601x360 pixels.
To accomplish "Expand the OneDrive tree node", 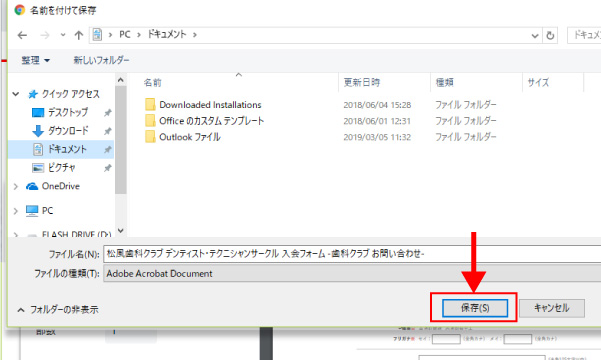I will click(x=16, y=186).
